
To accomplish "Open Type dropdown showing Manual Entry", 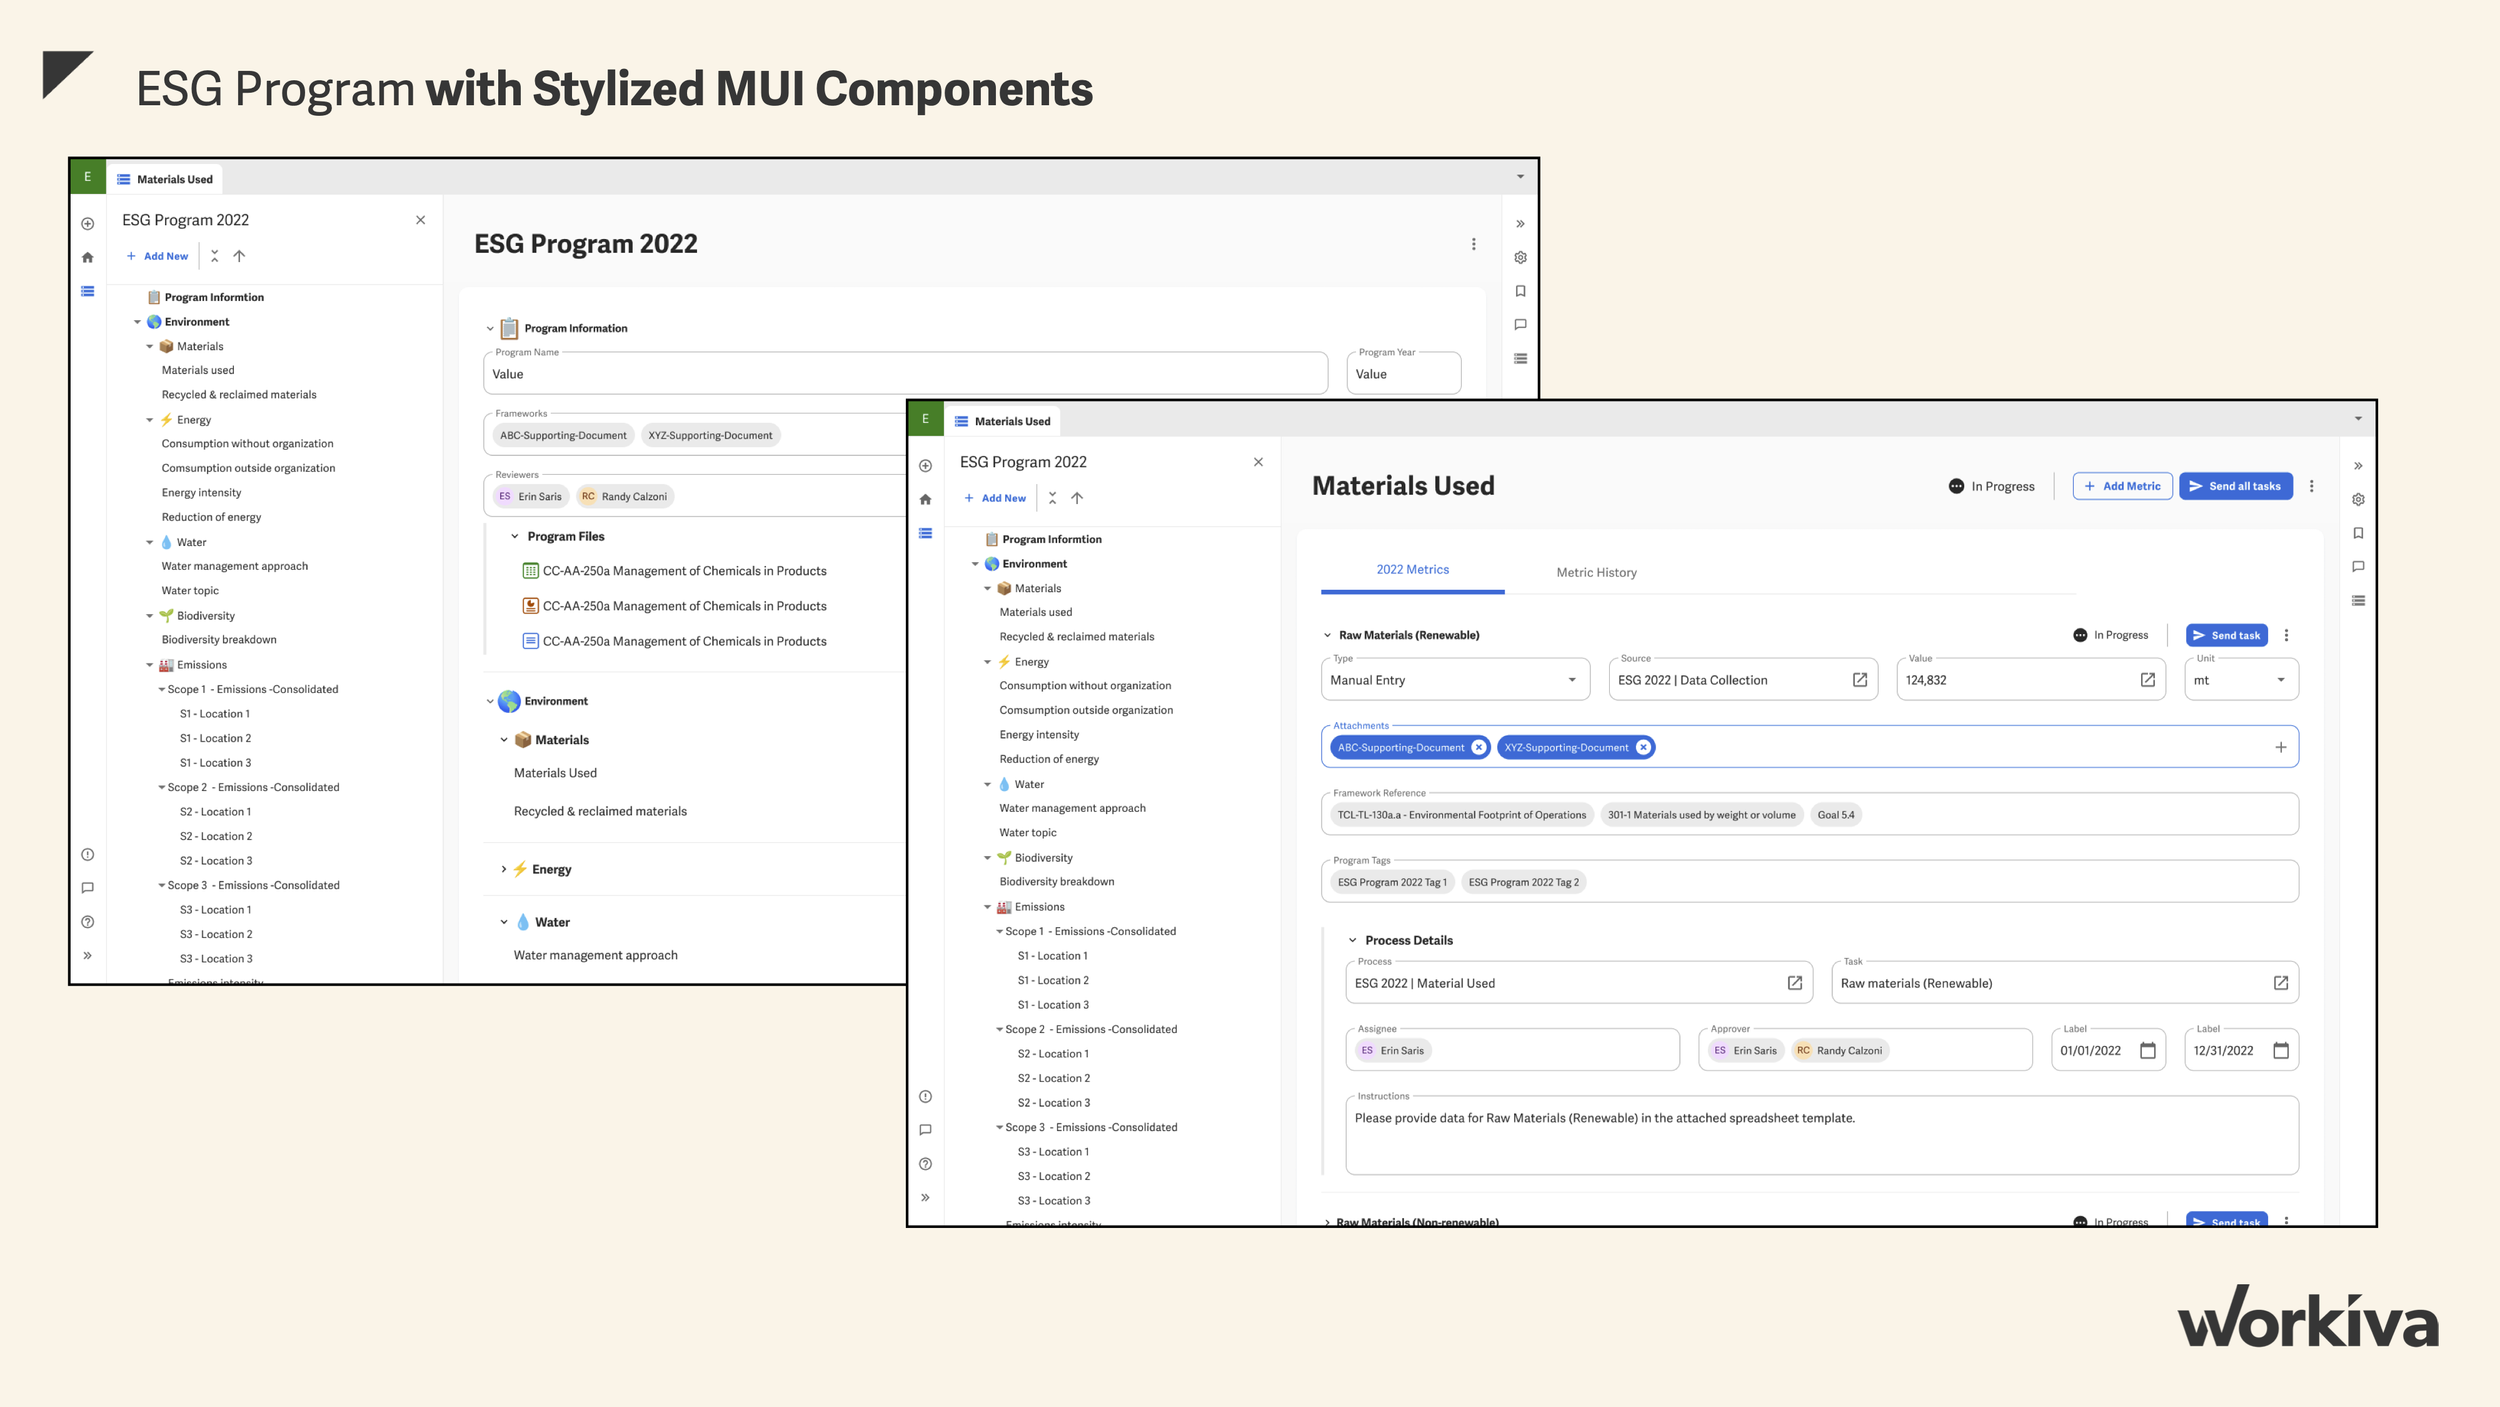I will [1454, 680].
